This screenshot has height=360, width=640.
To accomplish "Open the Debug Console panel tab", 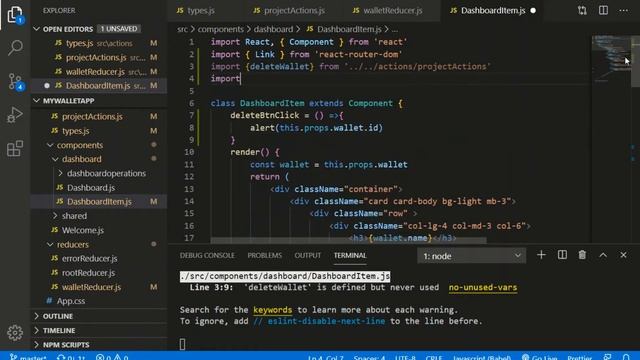I will tap(207, 256).
